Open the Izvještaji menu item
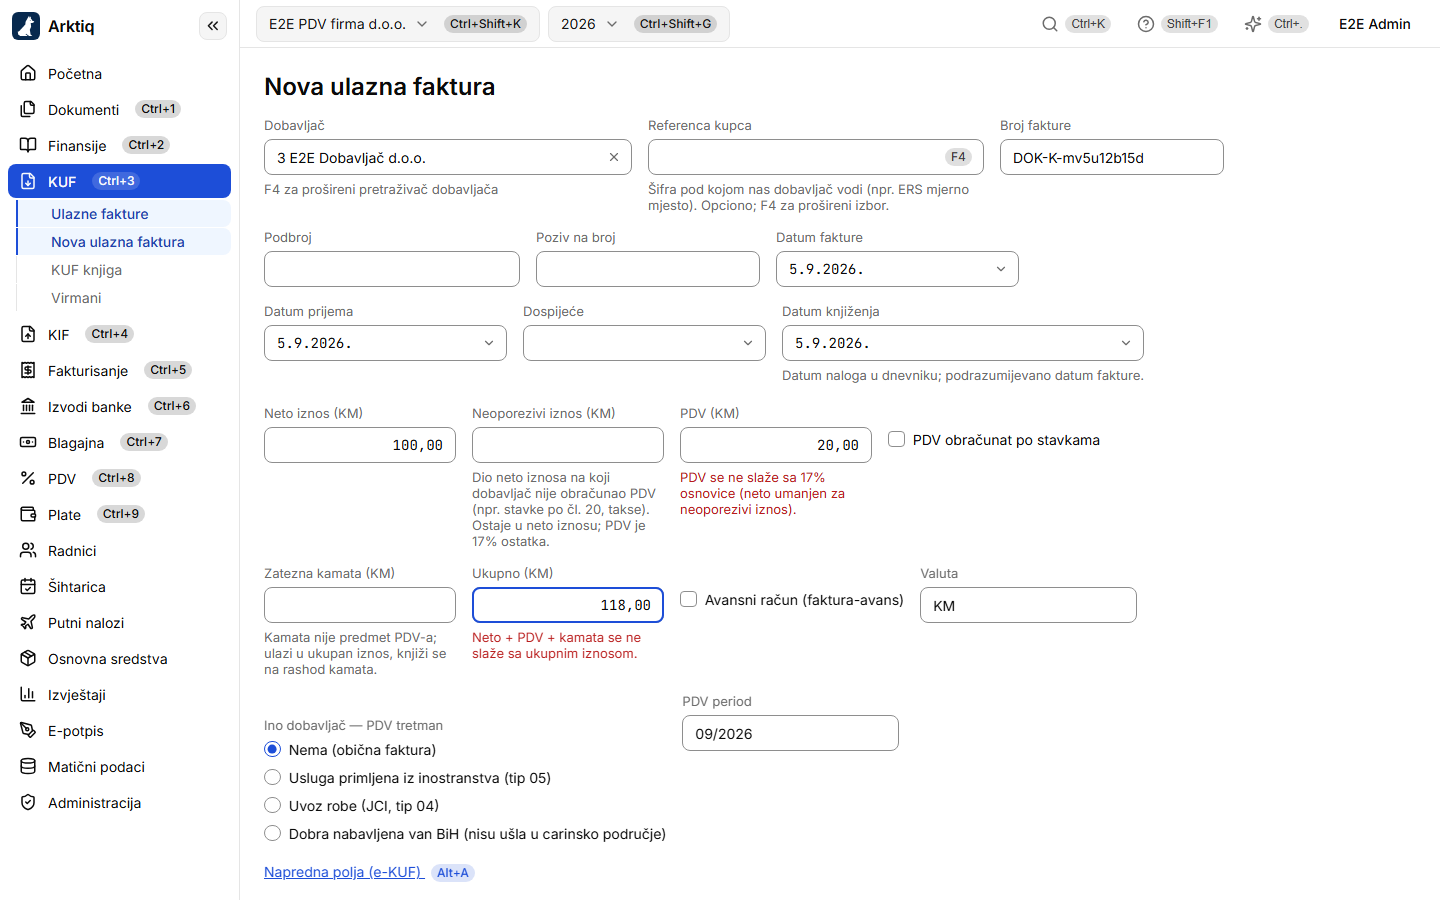 (x=119, y=695)
